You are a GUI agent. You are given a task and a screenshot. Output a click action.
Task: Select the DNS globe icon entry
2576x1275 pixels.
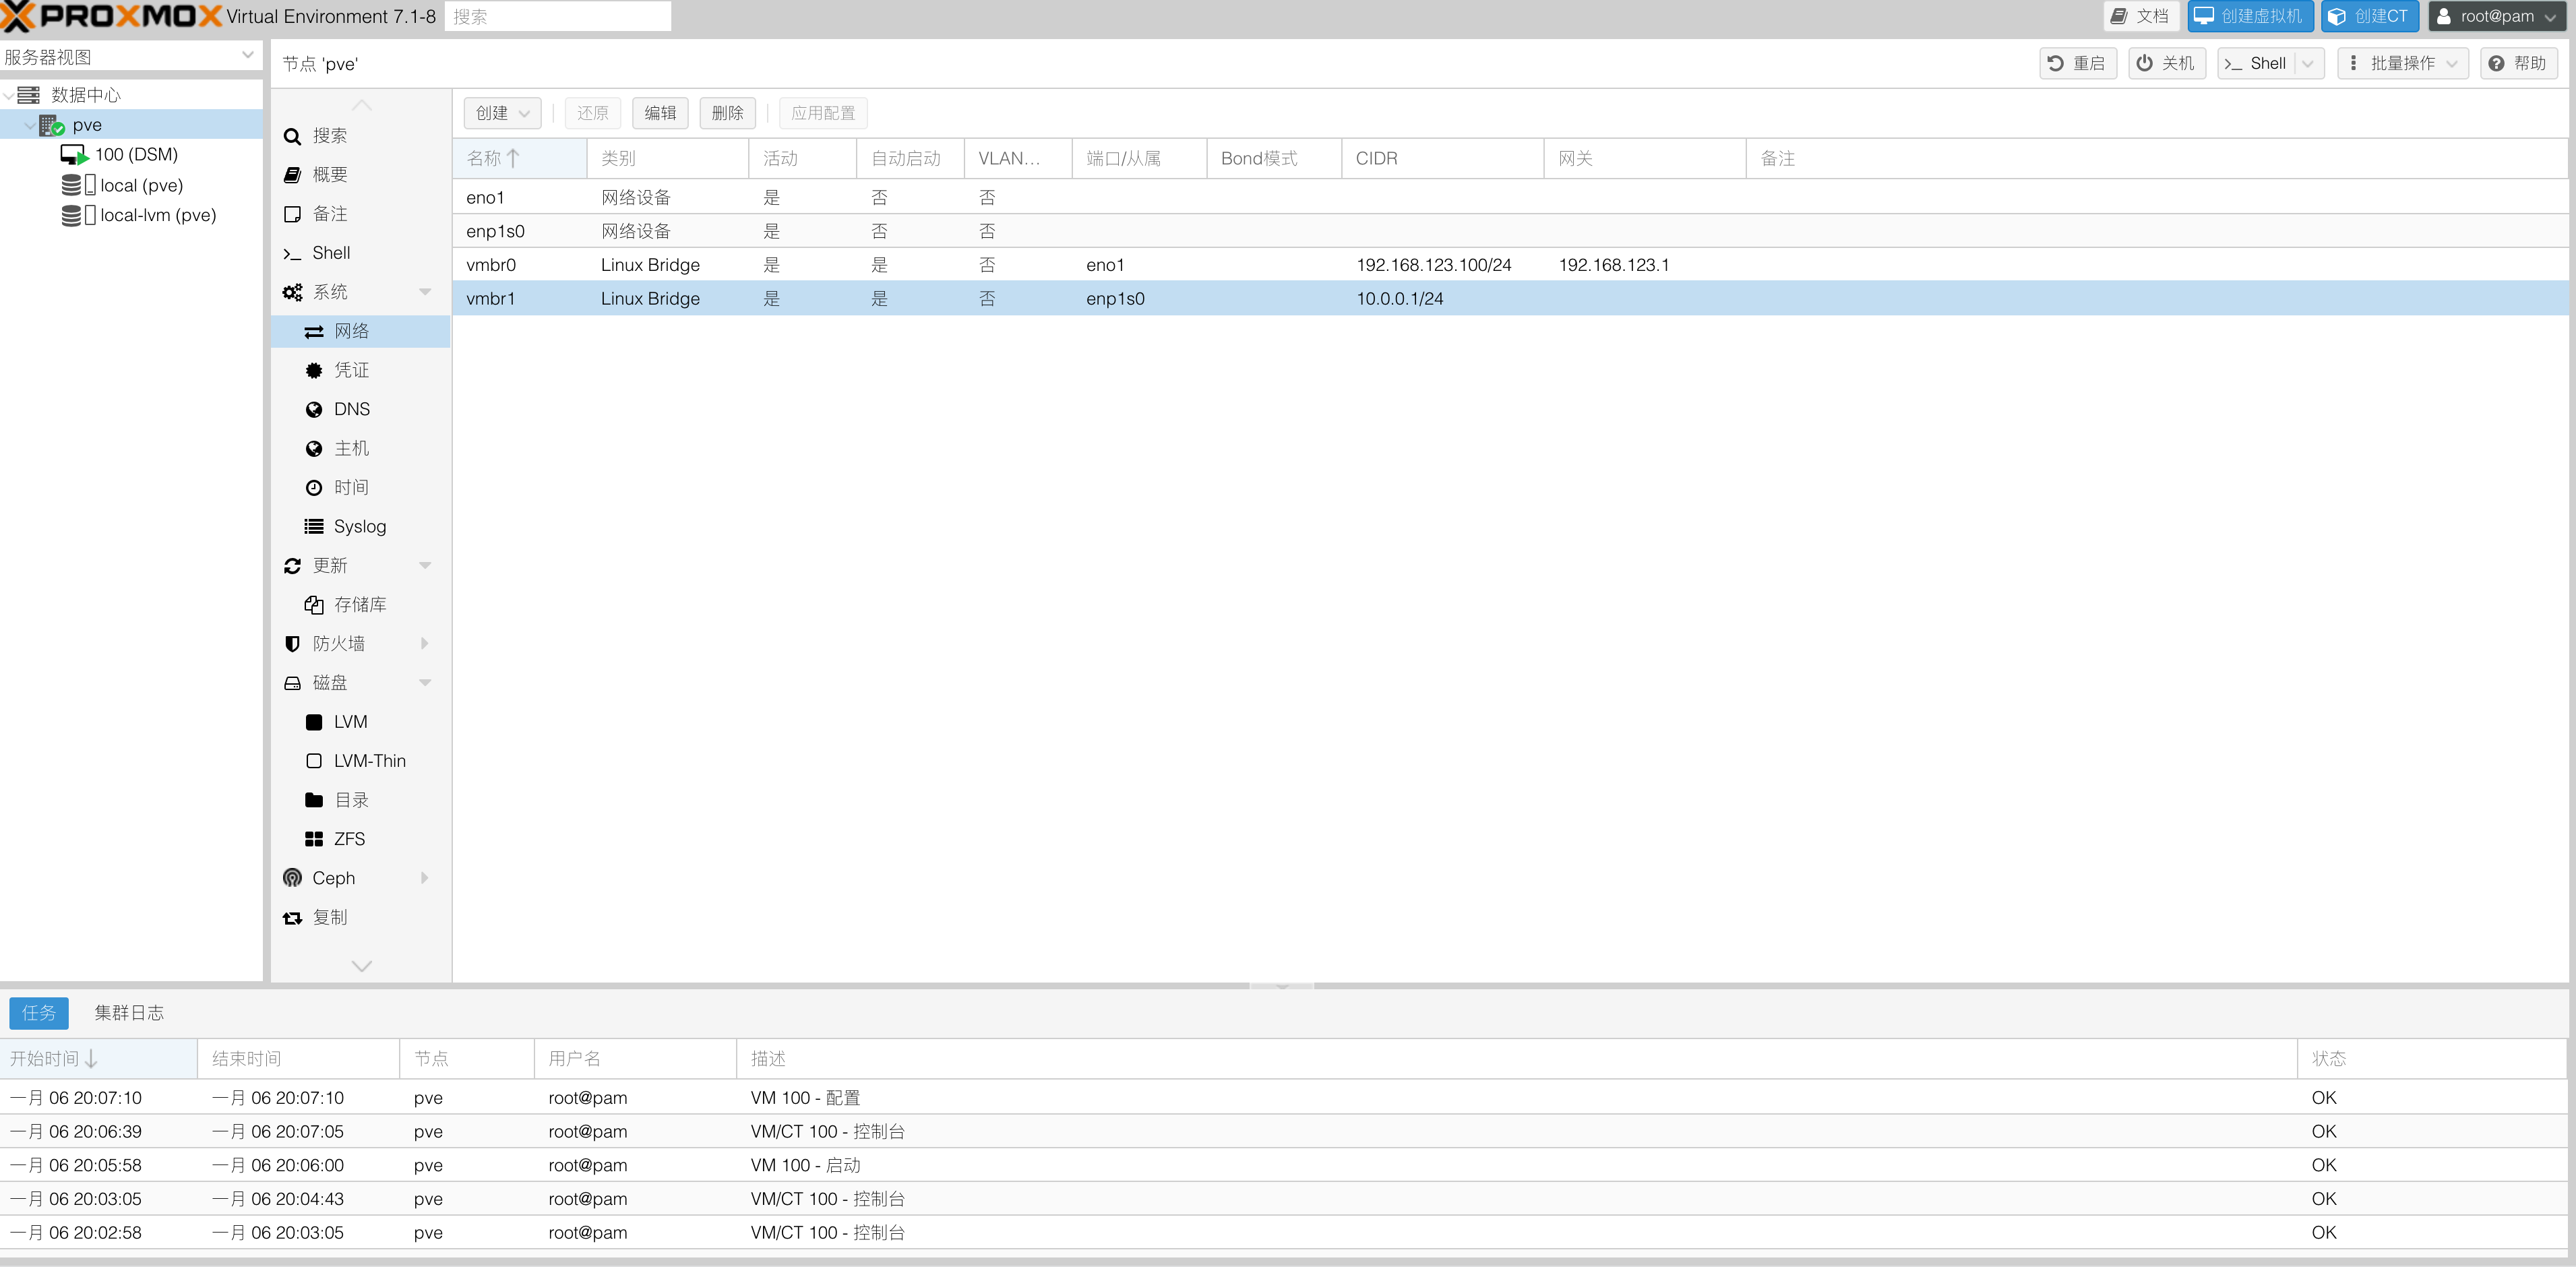tap(314, 410)
